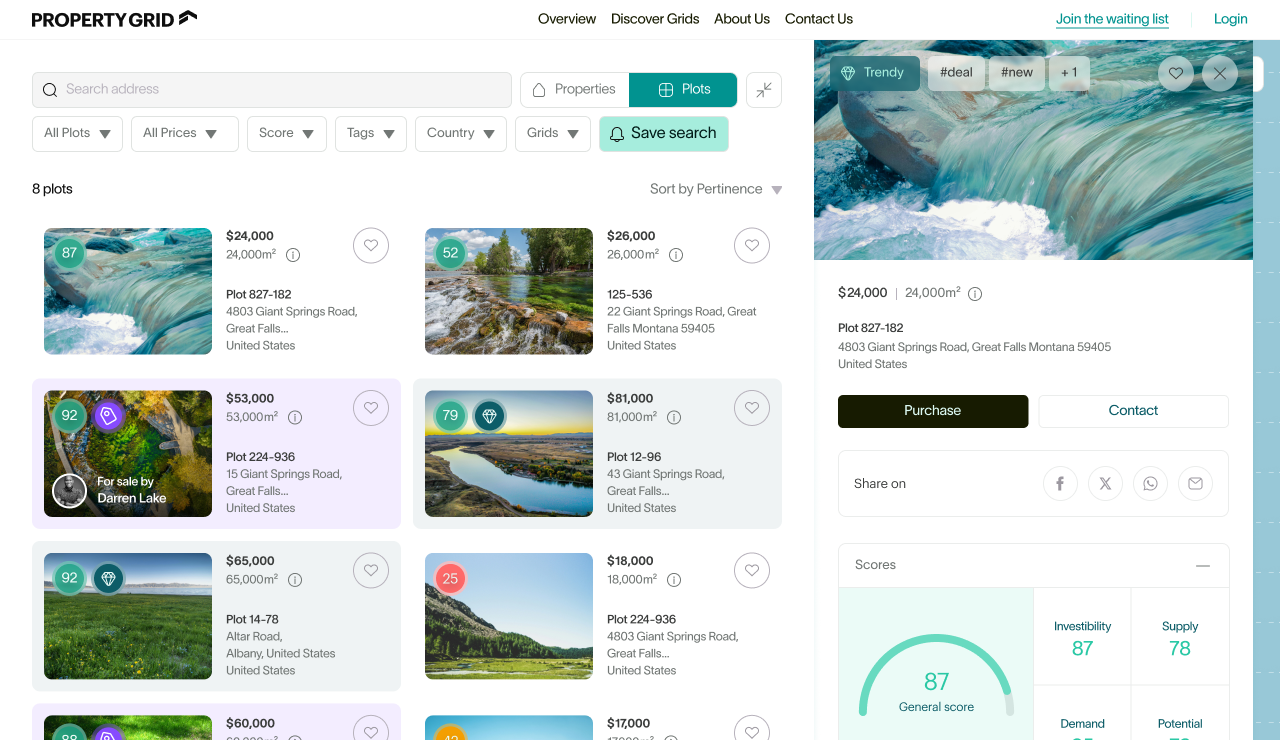Click Join the waiting list link
Image resolution: width=1280 pixels, height=740 pixels.
(x=1112, y=19)
